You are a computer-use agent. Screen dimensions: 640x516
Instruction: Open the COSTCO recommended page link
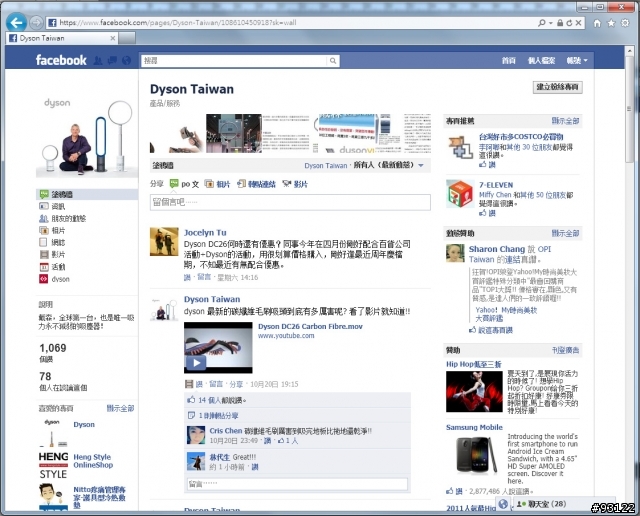click(x=521, y=137)
